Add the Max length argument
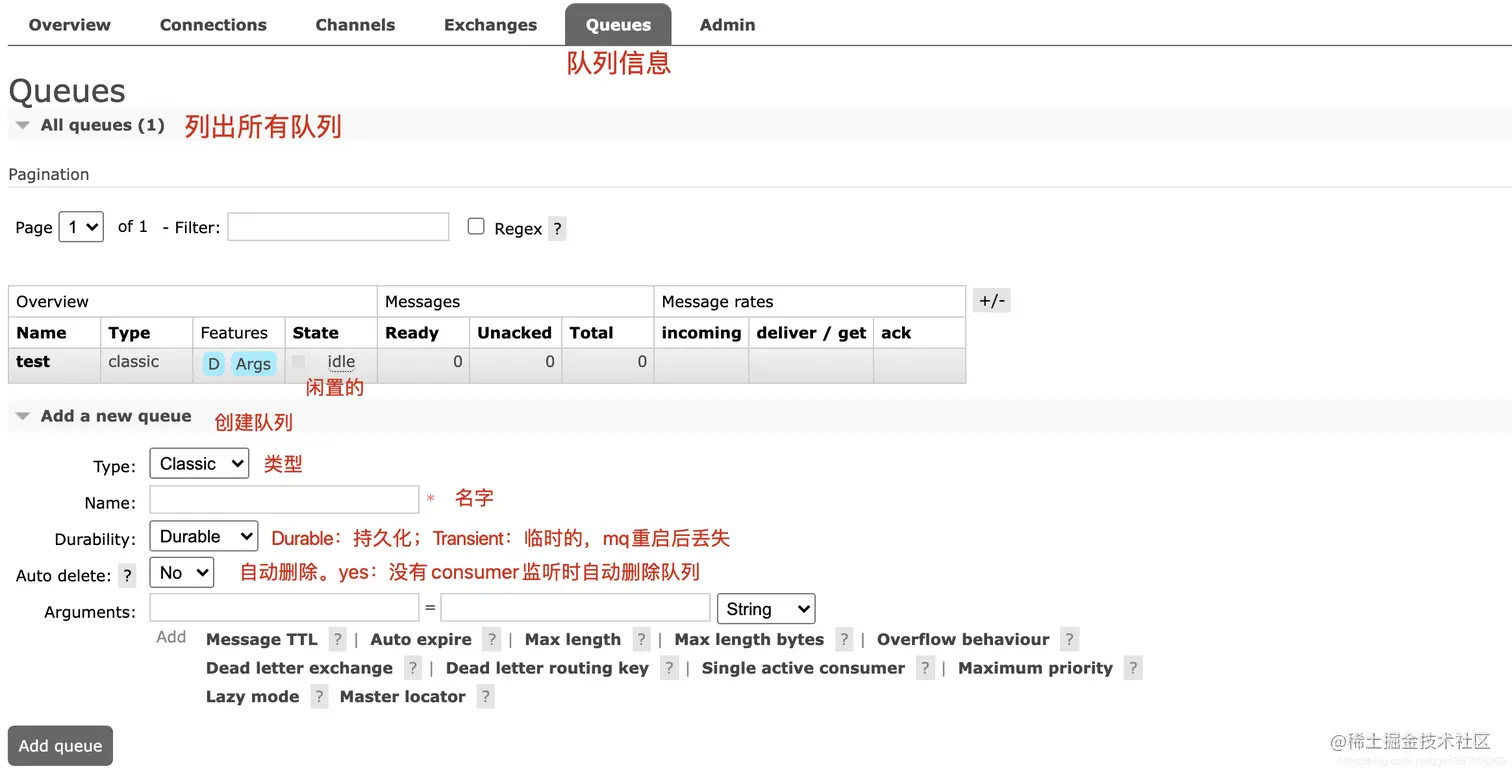This screenshot has width=1512, height=773. coord(573,640)
